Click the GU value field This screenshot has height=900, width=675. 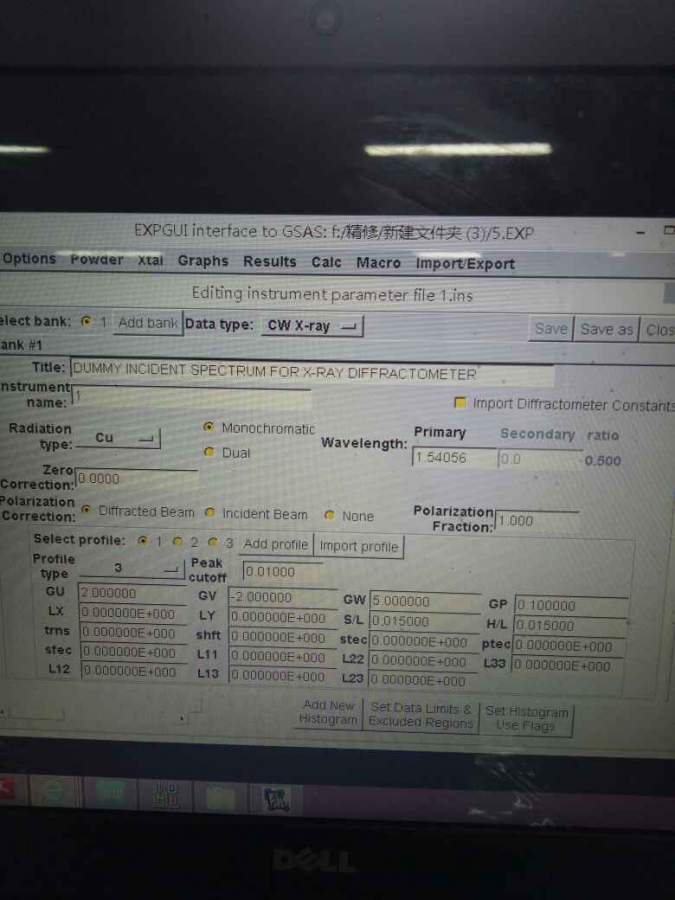(x=133, y=593)
